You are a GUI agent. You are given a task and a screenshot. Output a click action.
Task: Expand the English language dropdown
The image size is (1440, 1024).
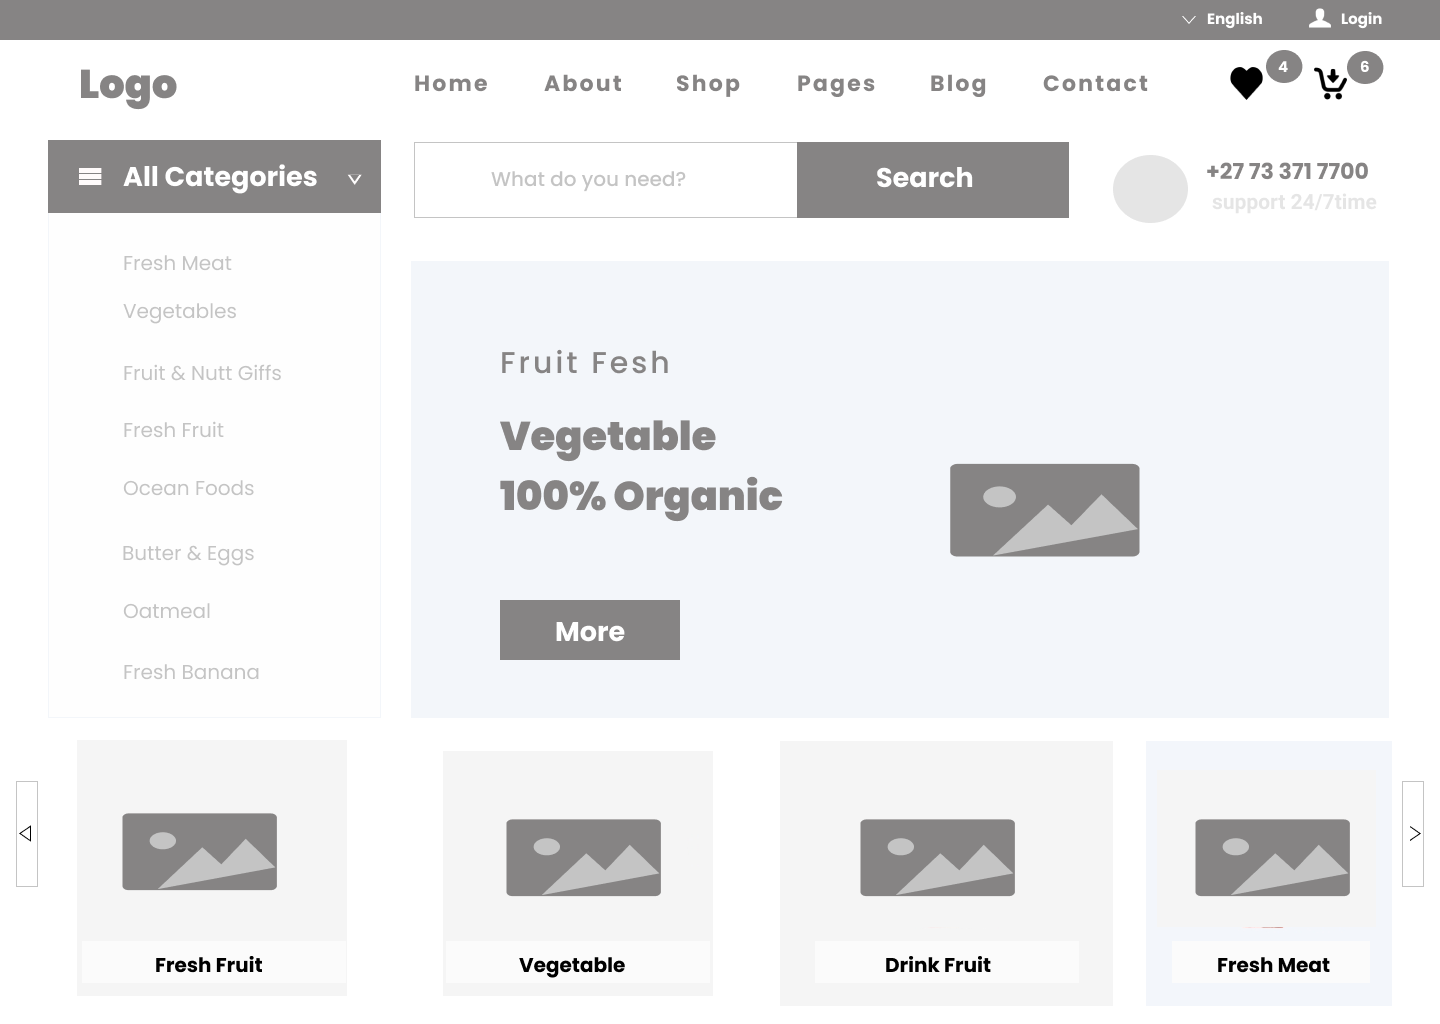coord(1222,19)
